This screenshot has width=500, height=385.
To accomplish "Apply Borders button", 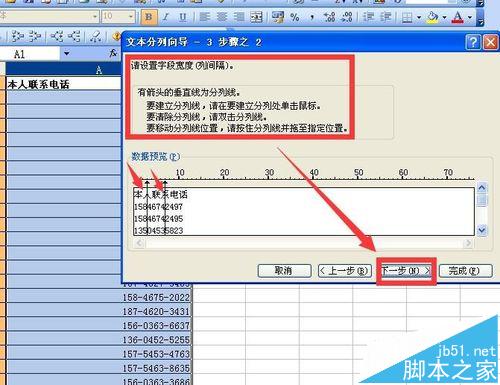I will (407, 17).
